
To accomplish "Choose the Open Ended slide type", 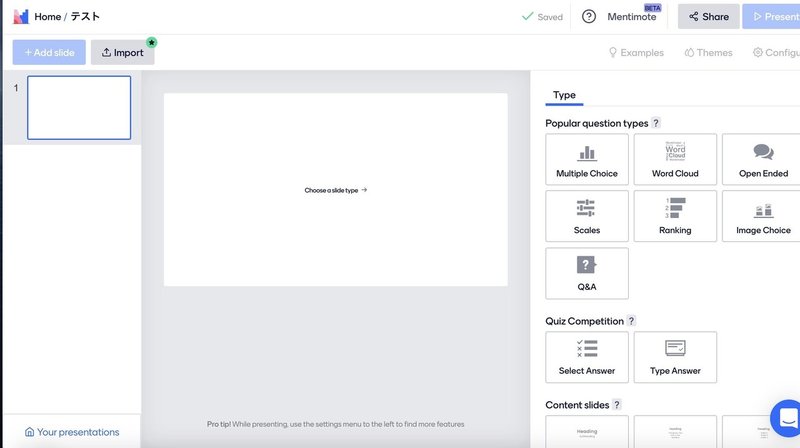I will (763, 160).
